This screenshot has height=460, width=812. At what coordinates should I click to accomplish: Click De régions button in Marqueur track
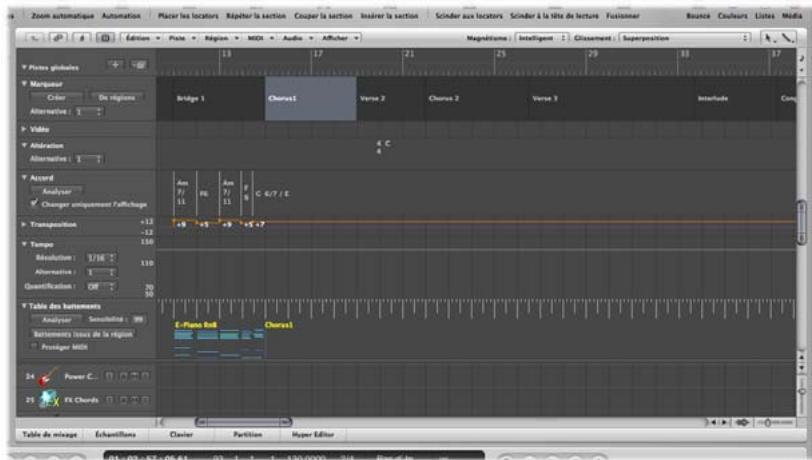pyautogui.click(x=117, y=97)
